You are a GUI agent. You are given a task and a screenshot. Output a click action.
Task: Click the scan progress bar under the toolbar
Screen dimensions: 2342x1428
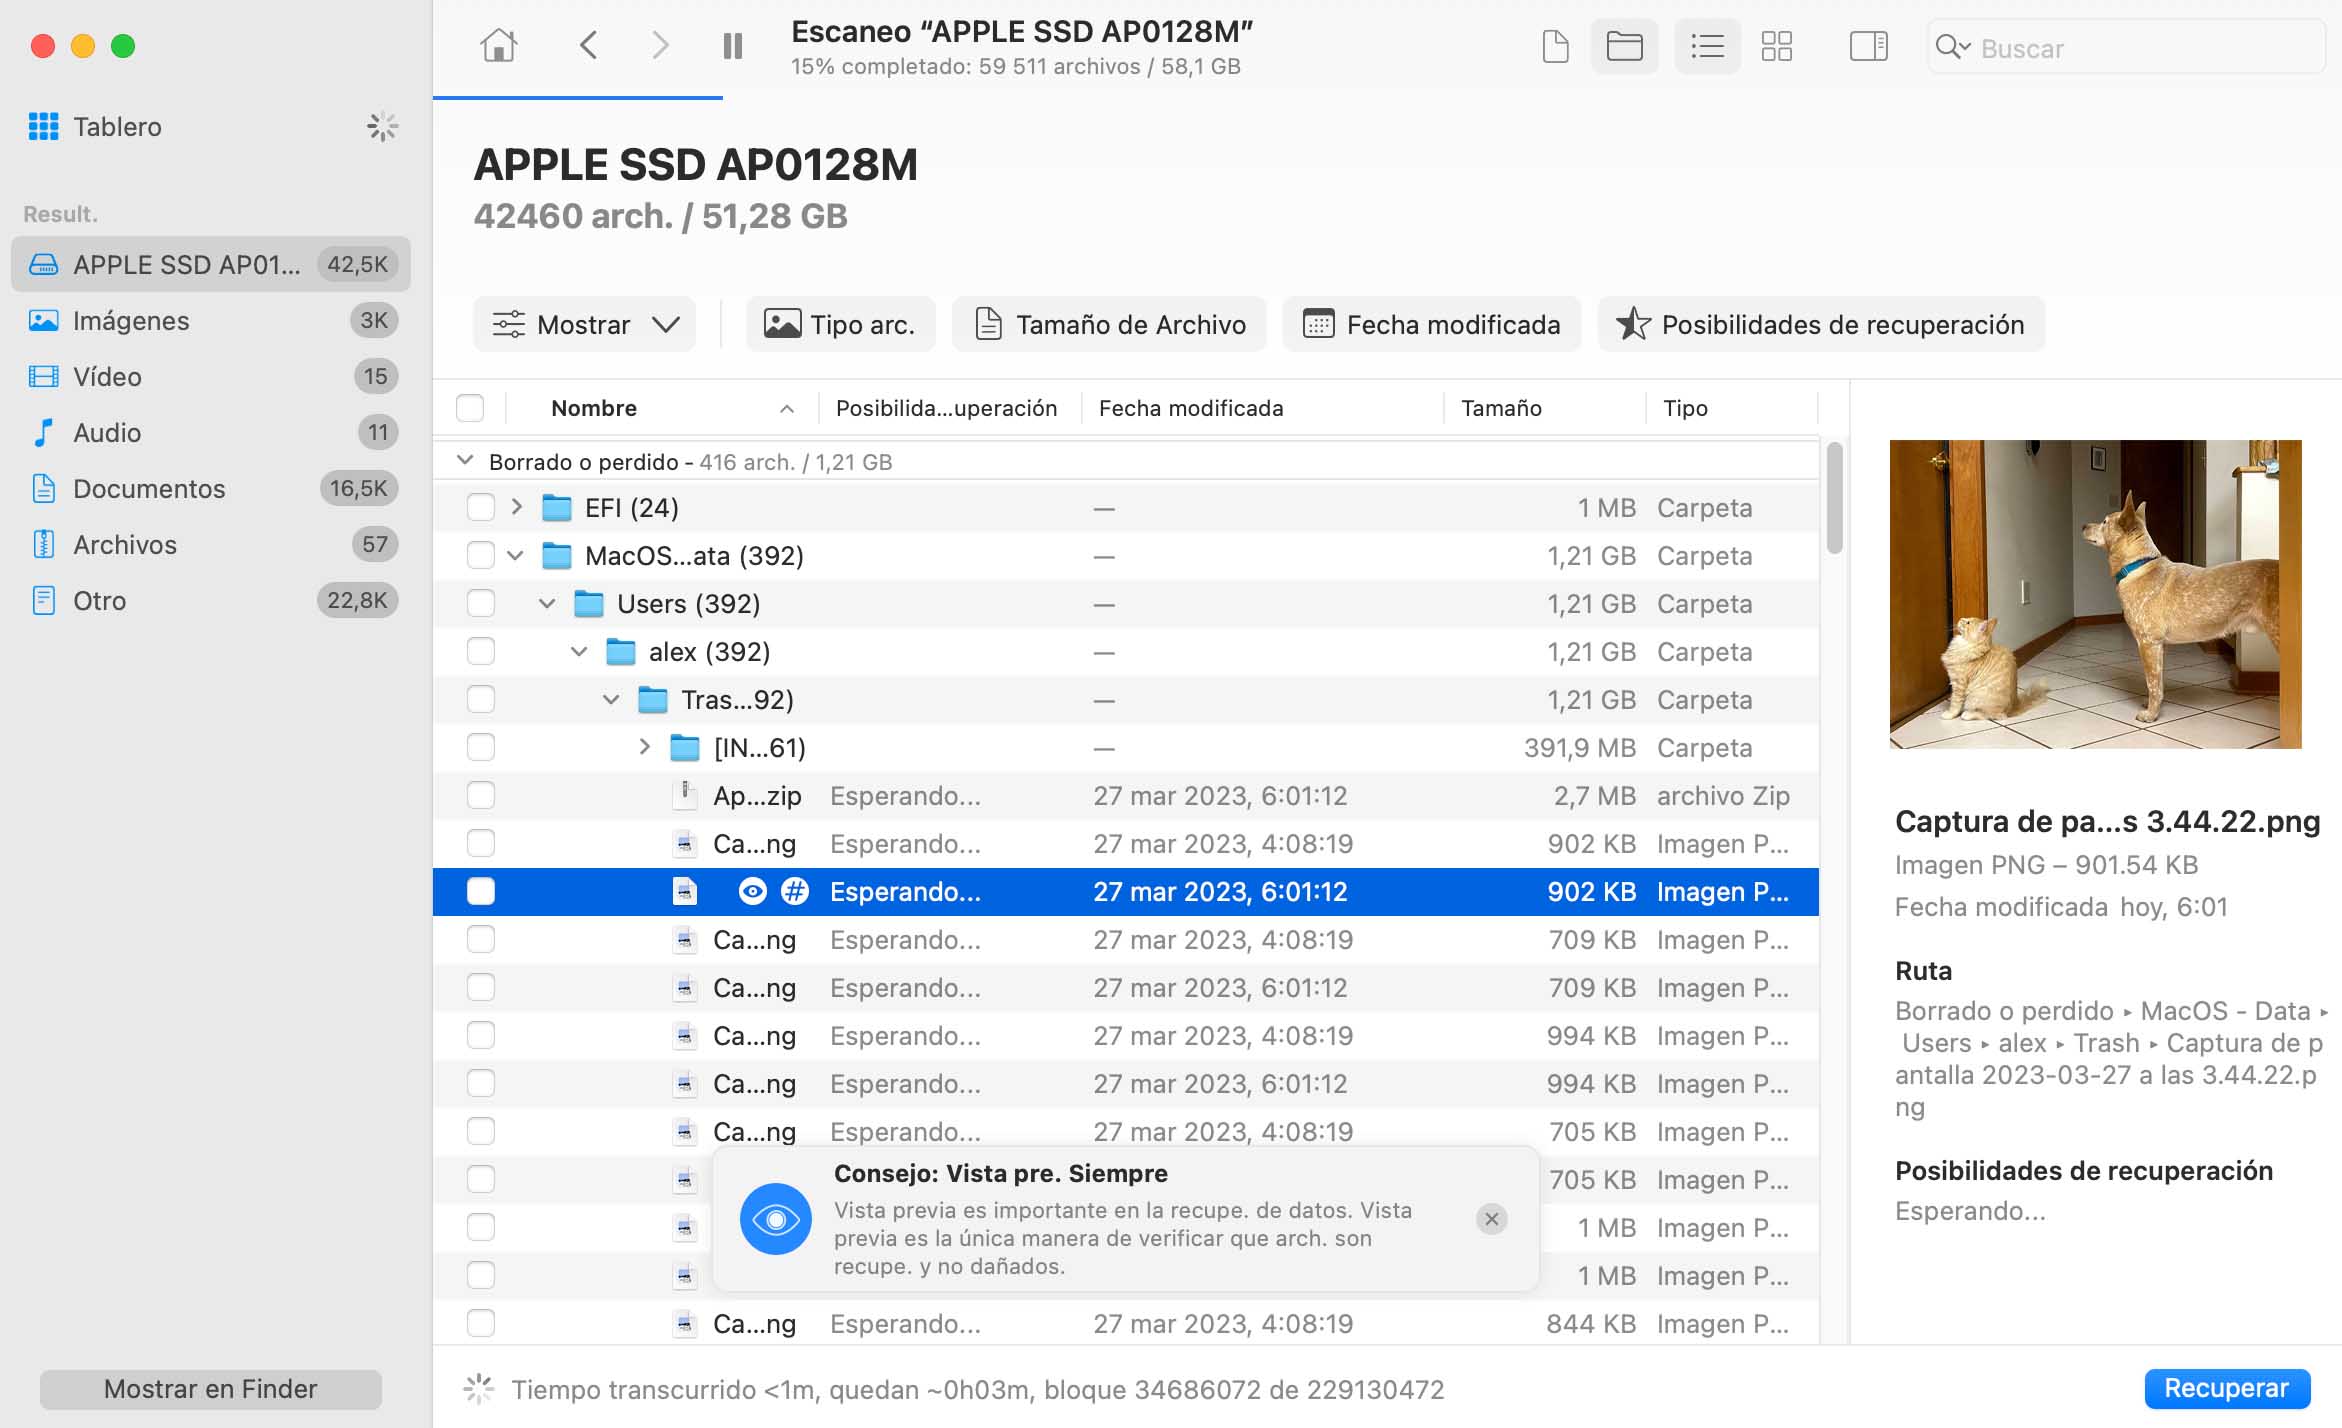coord(578,98)
